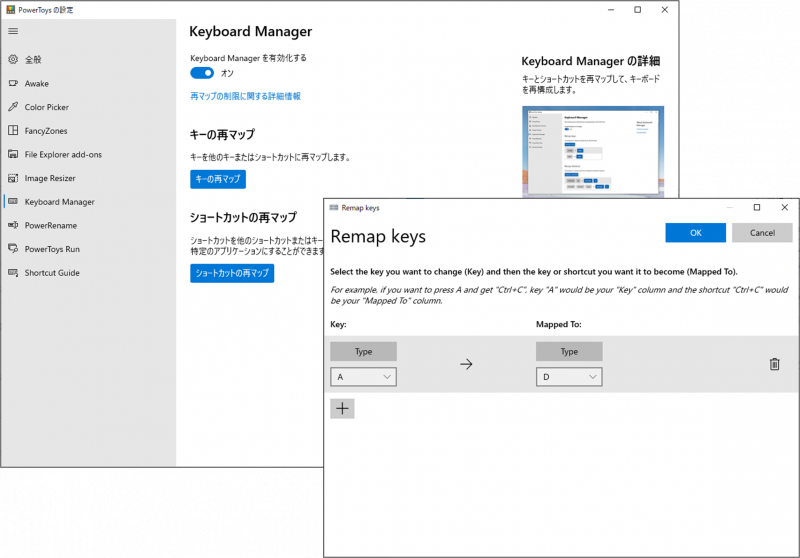
Task: Click the Keyboard Manager preview thumbnail image
Action: point(593,151)
